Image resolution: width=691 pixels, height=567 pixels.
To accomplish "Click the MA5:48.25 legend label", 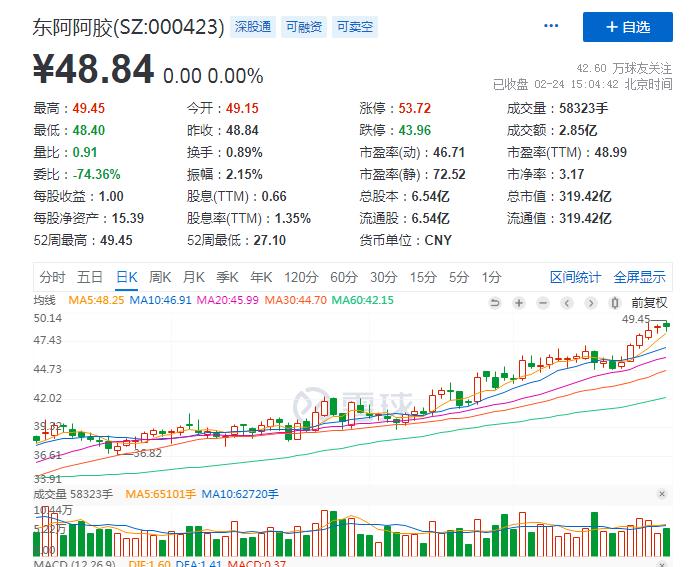I will click(96, 300).
